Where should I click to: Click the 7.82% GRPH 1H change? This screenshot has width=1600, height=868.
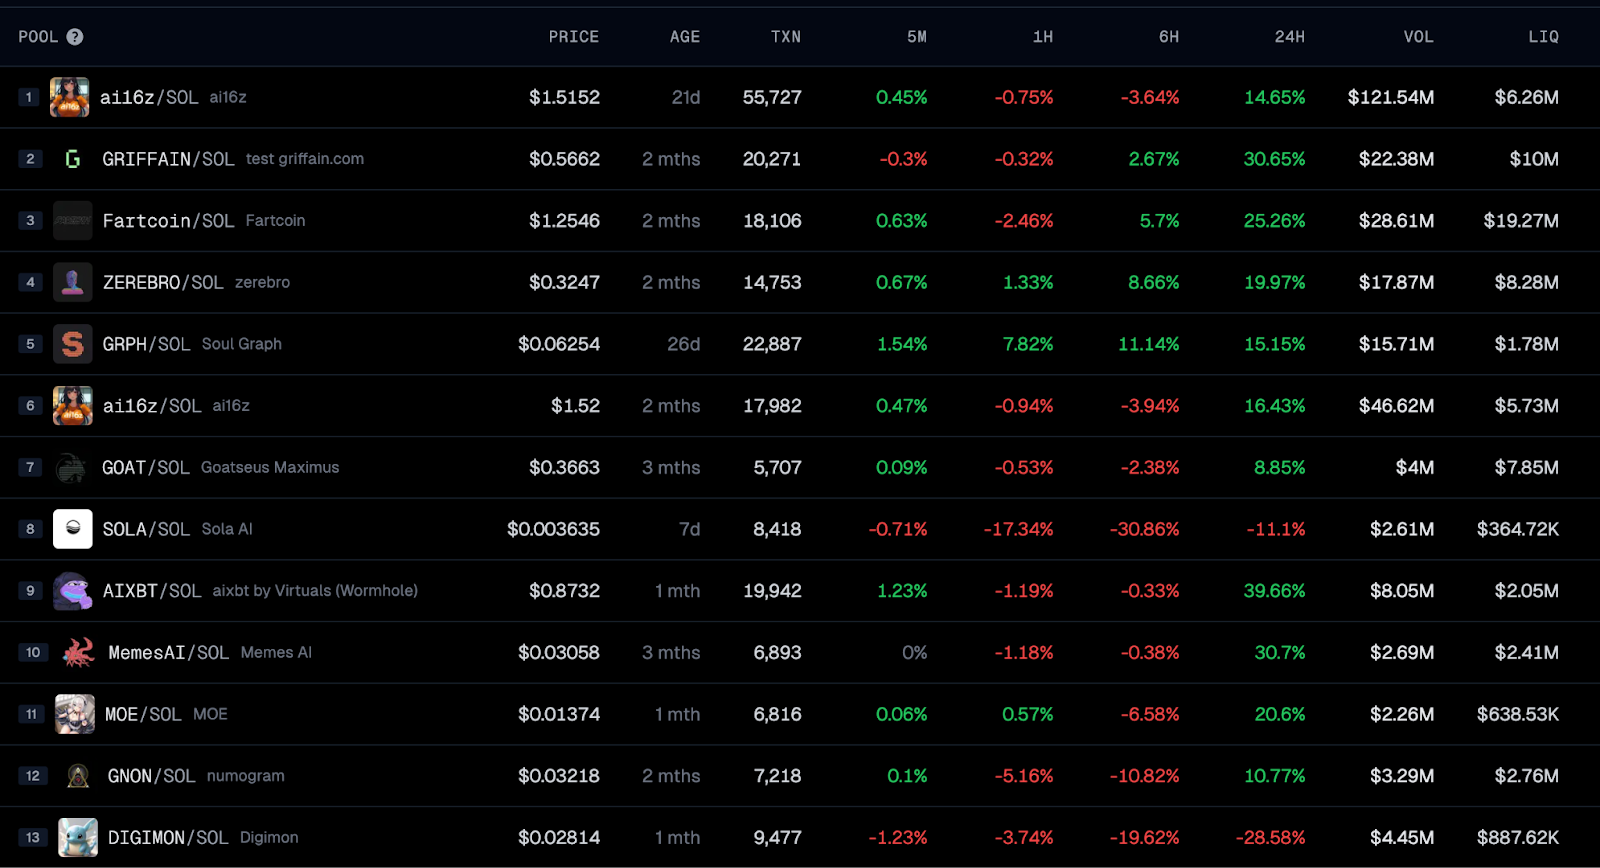[1028, 344]
